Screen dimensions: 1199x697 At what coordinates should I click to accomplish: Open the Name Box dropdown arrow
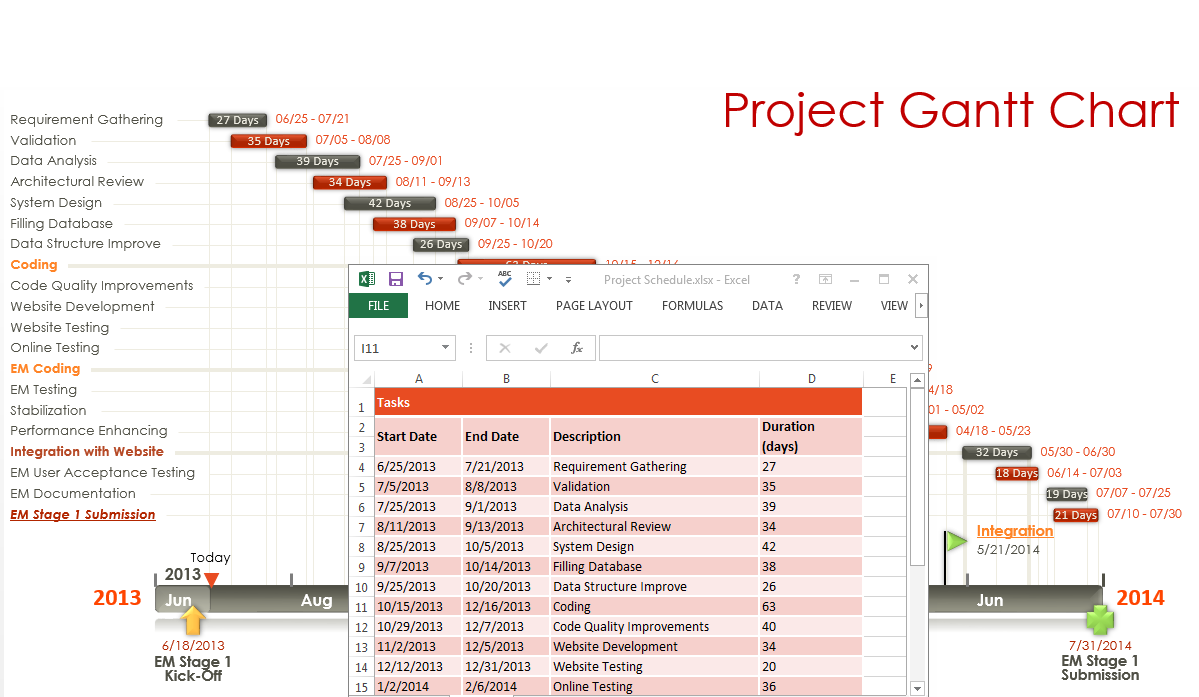445,348
